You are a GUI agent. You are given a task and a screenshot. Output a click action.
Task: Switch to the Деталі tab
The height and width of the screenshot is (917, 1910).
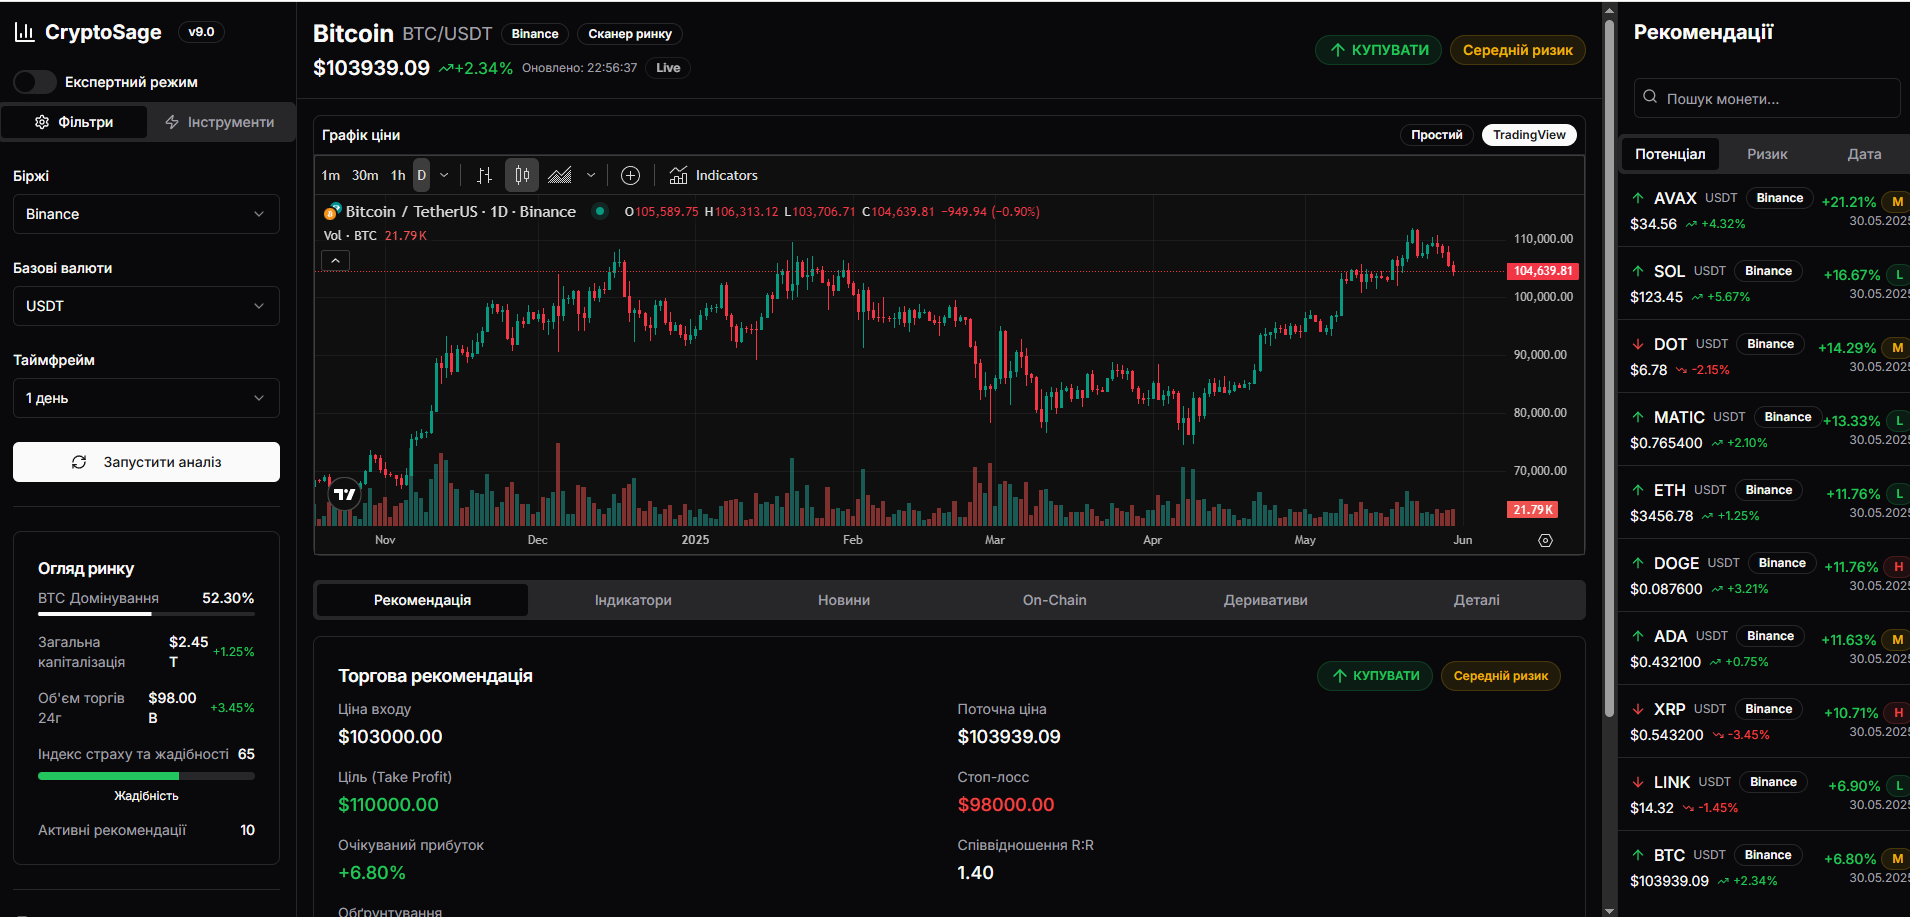pos(1477,600)
